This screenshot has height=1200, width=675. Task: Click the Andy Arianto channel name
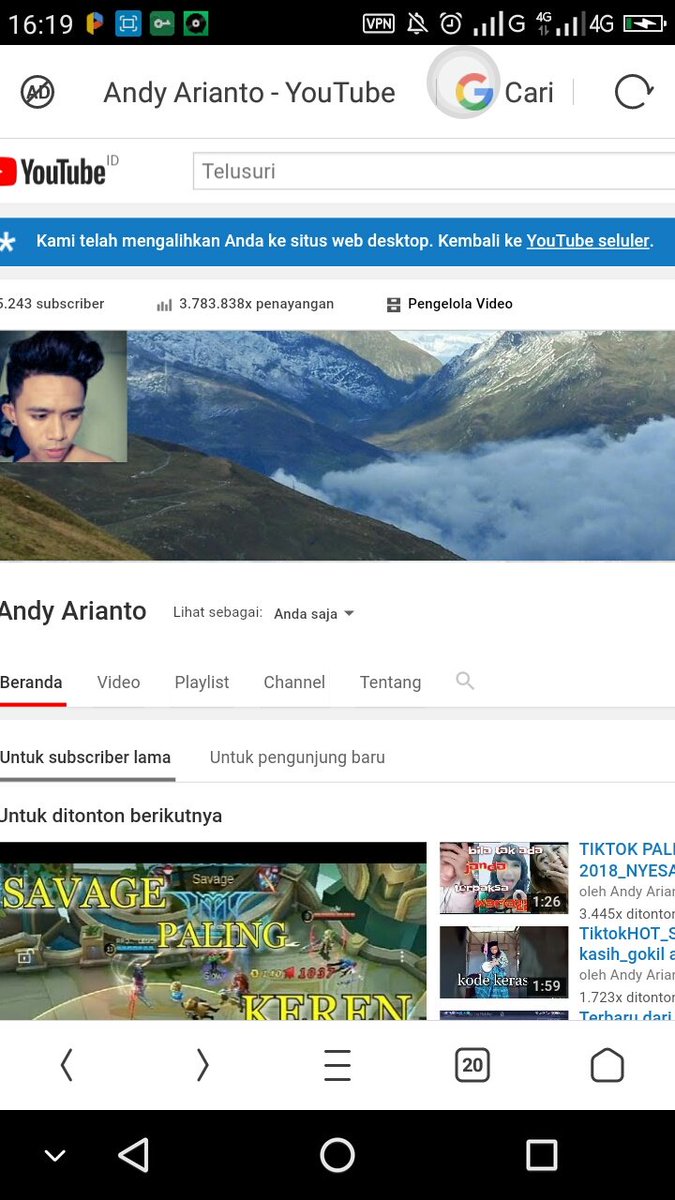(73, 611)
